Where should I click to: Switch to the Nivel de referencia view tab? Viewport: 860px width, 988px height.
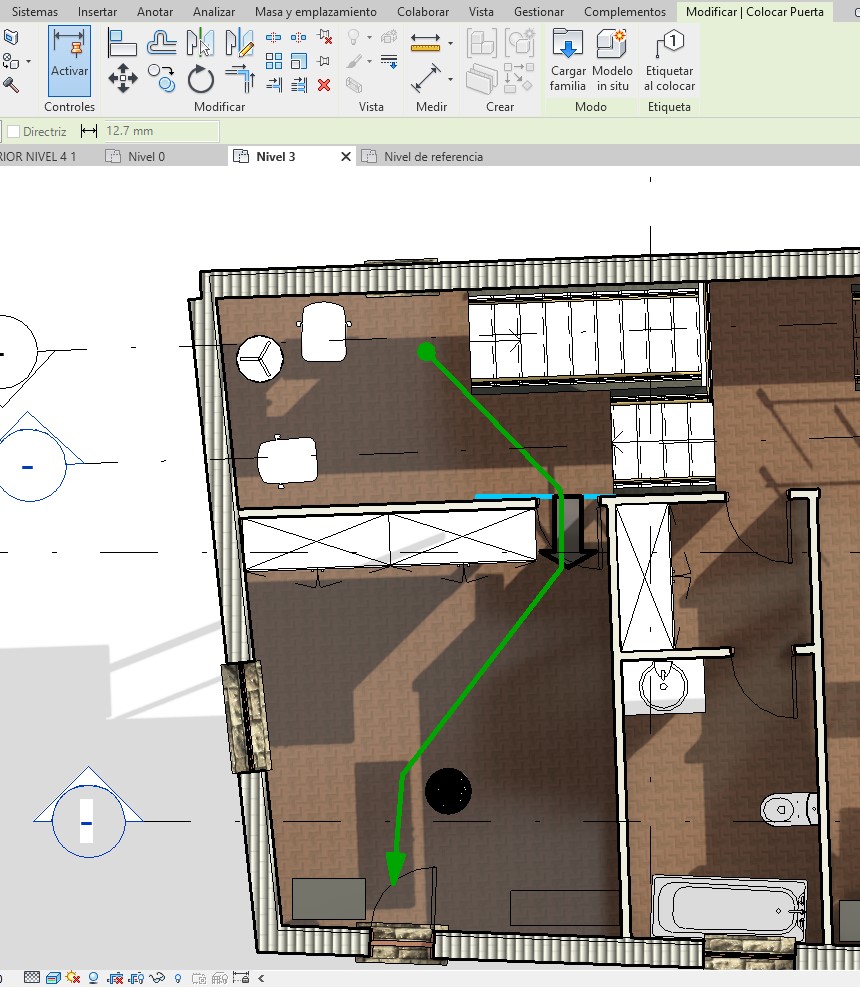pyautogui.click(x=432, y=157)
